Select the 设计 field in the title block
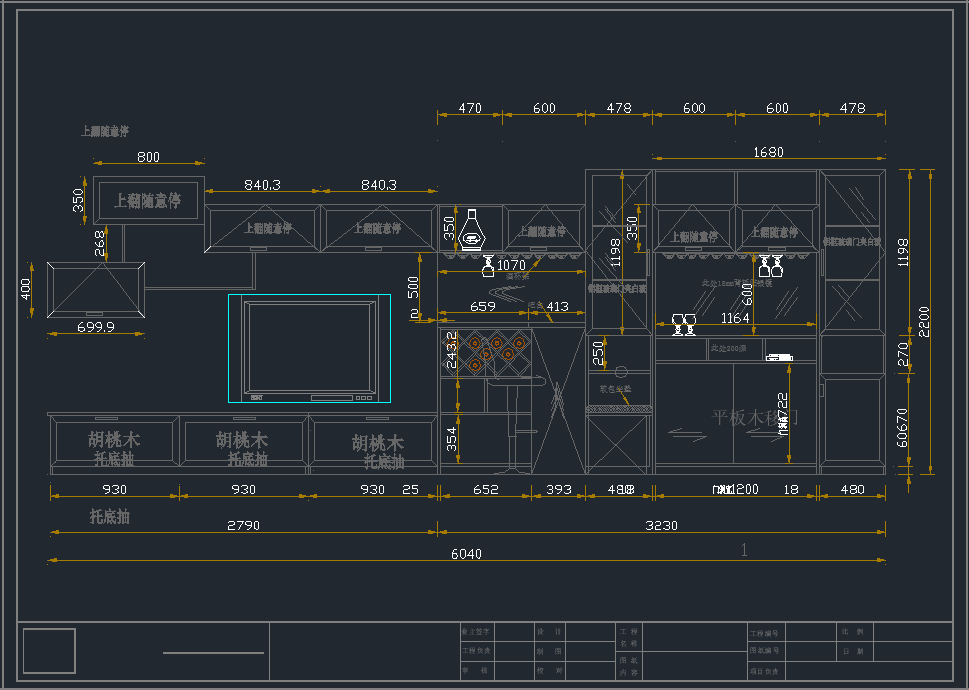 pos(549,632)
